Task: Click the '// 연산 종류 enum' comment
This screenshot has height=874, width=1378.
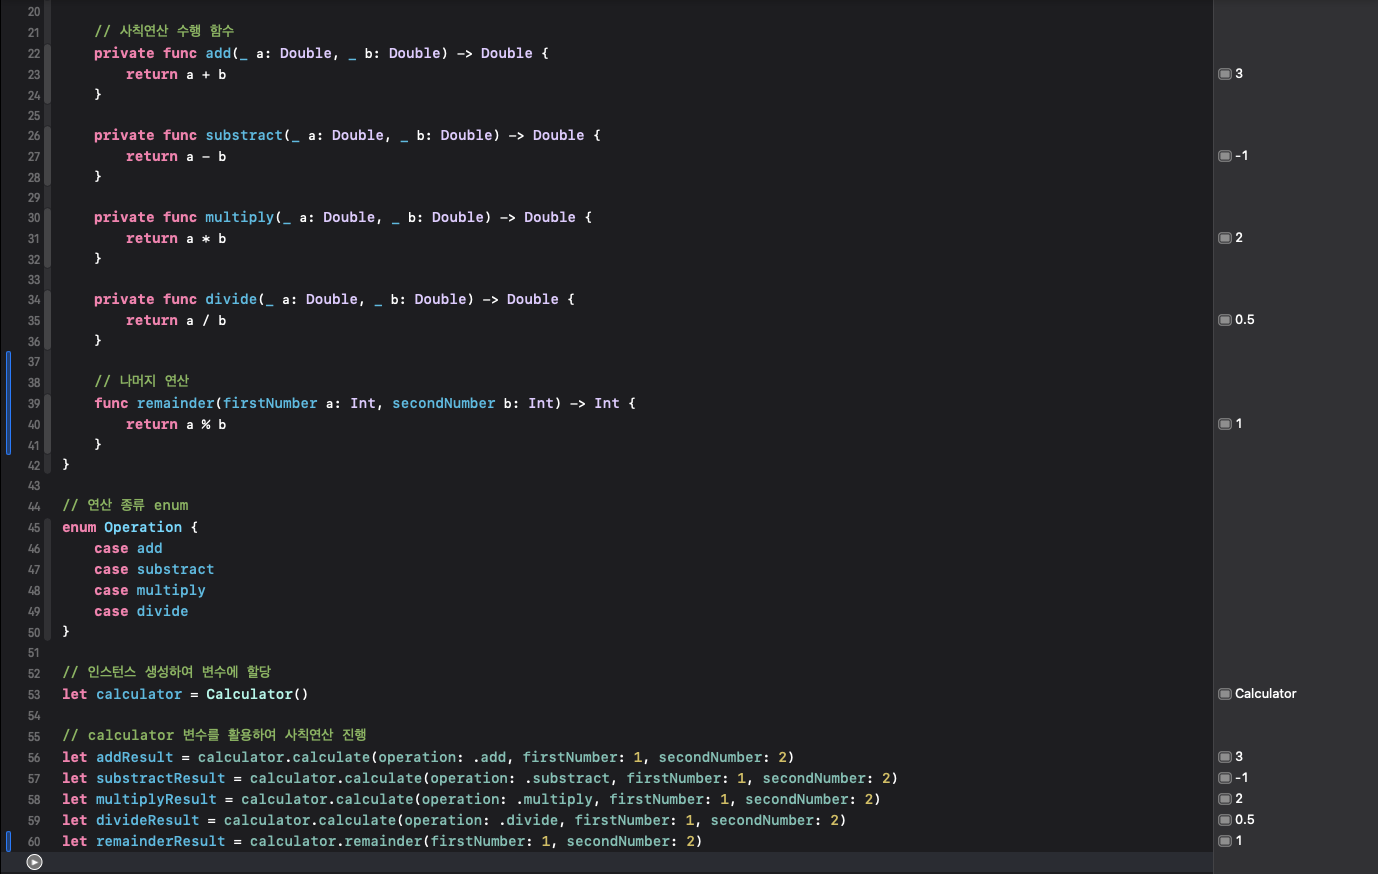Action: click(x=125, y=505)
